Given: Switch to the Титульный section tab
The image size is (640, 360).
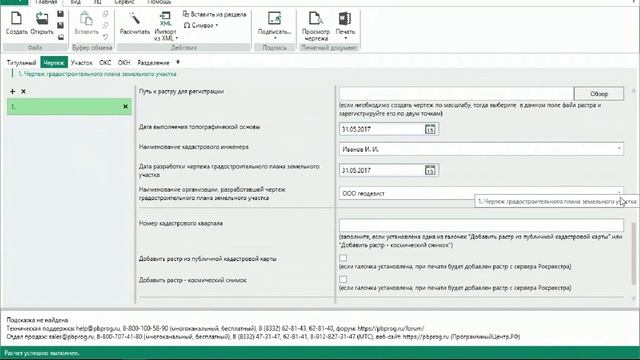Looking at the screenshot, I should pos(22,62).
